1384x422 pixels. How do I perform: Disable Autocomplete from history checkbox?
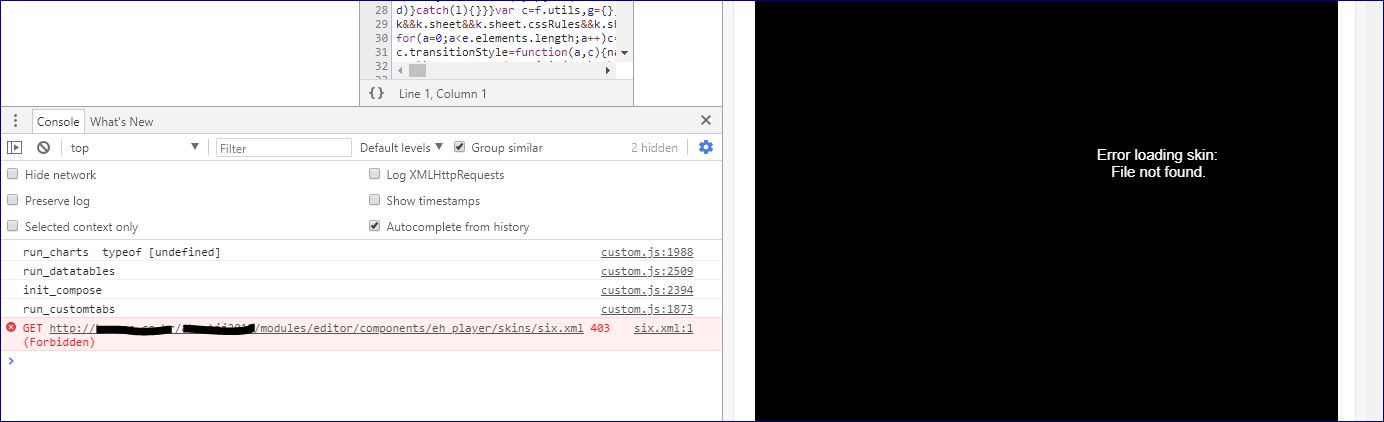[x=375, y=226]
